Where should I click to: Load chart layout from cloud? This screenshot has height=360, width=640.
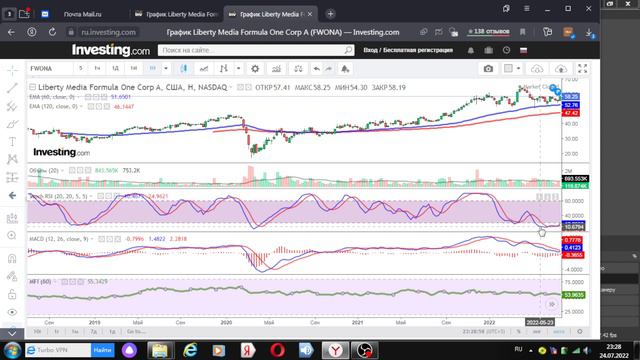tap(537, 69)
